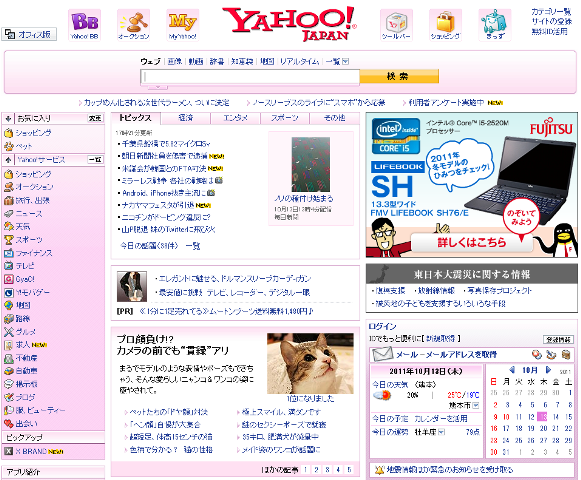This screenshot has height=480, width=581.
Task: Open the 新規取得 ID link
Action: tap(440, 338)
